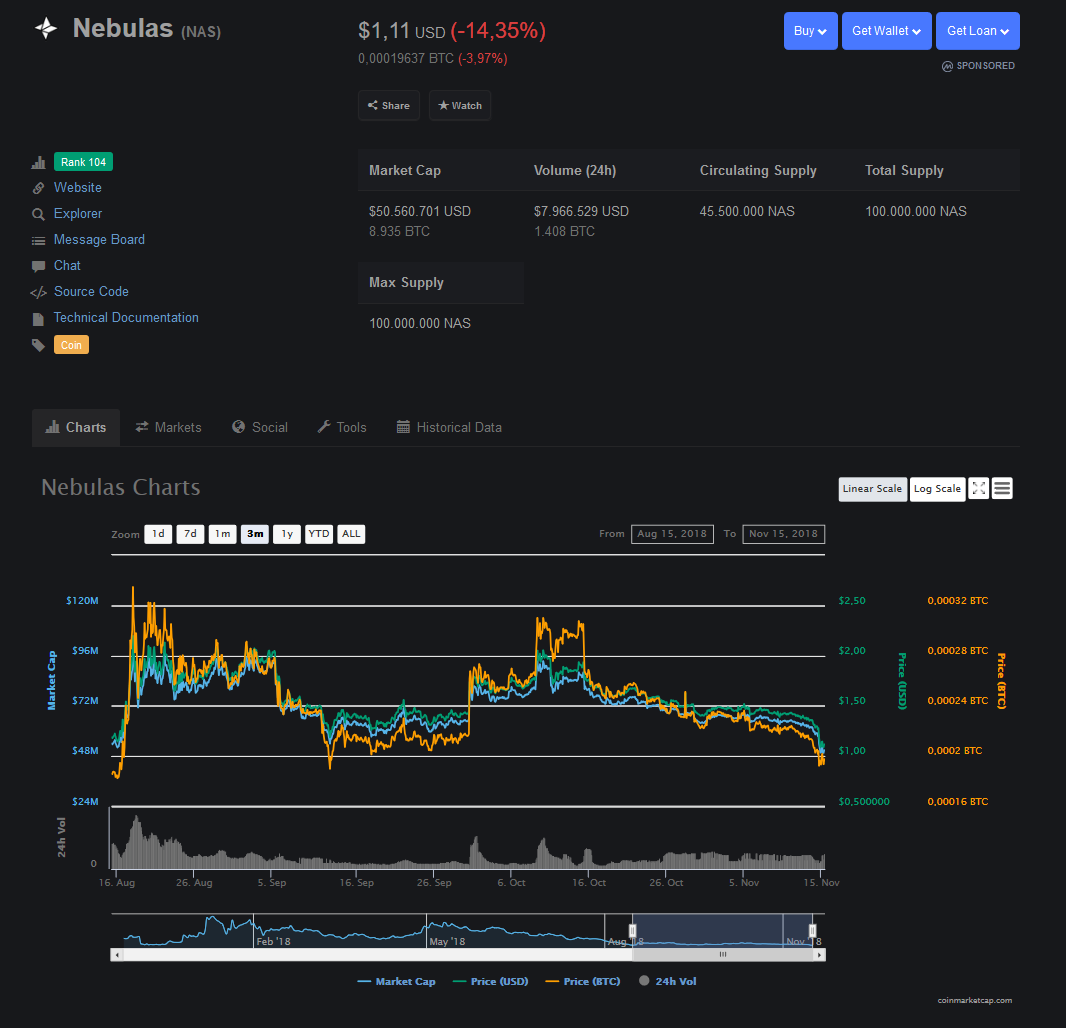
Task: Open the Historical Data tab
Action: point(449,428)
